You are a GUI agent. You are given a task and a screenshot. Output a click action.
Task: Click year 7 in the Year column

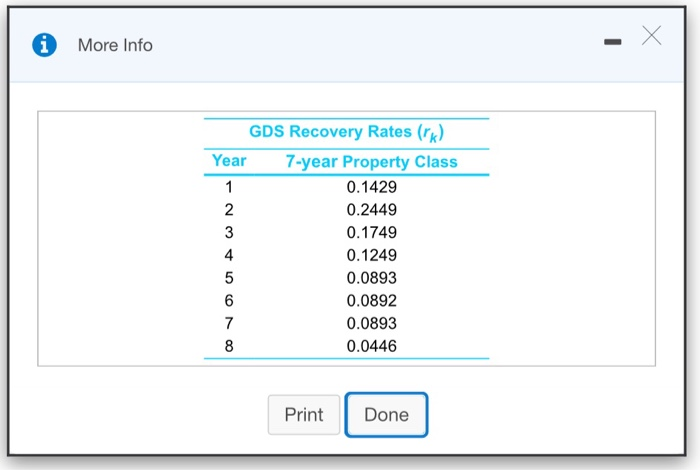[x=229, y=323]
